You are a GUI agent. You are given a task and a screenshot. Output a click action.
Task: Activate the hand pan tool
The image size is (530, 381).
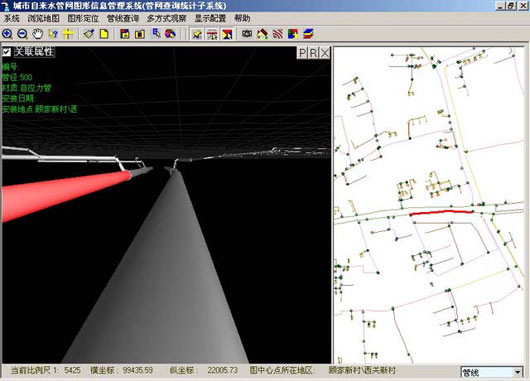pyautogui.click(x=38, y=34)
